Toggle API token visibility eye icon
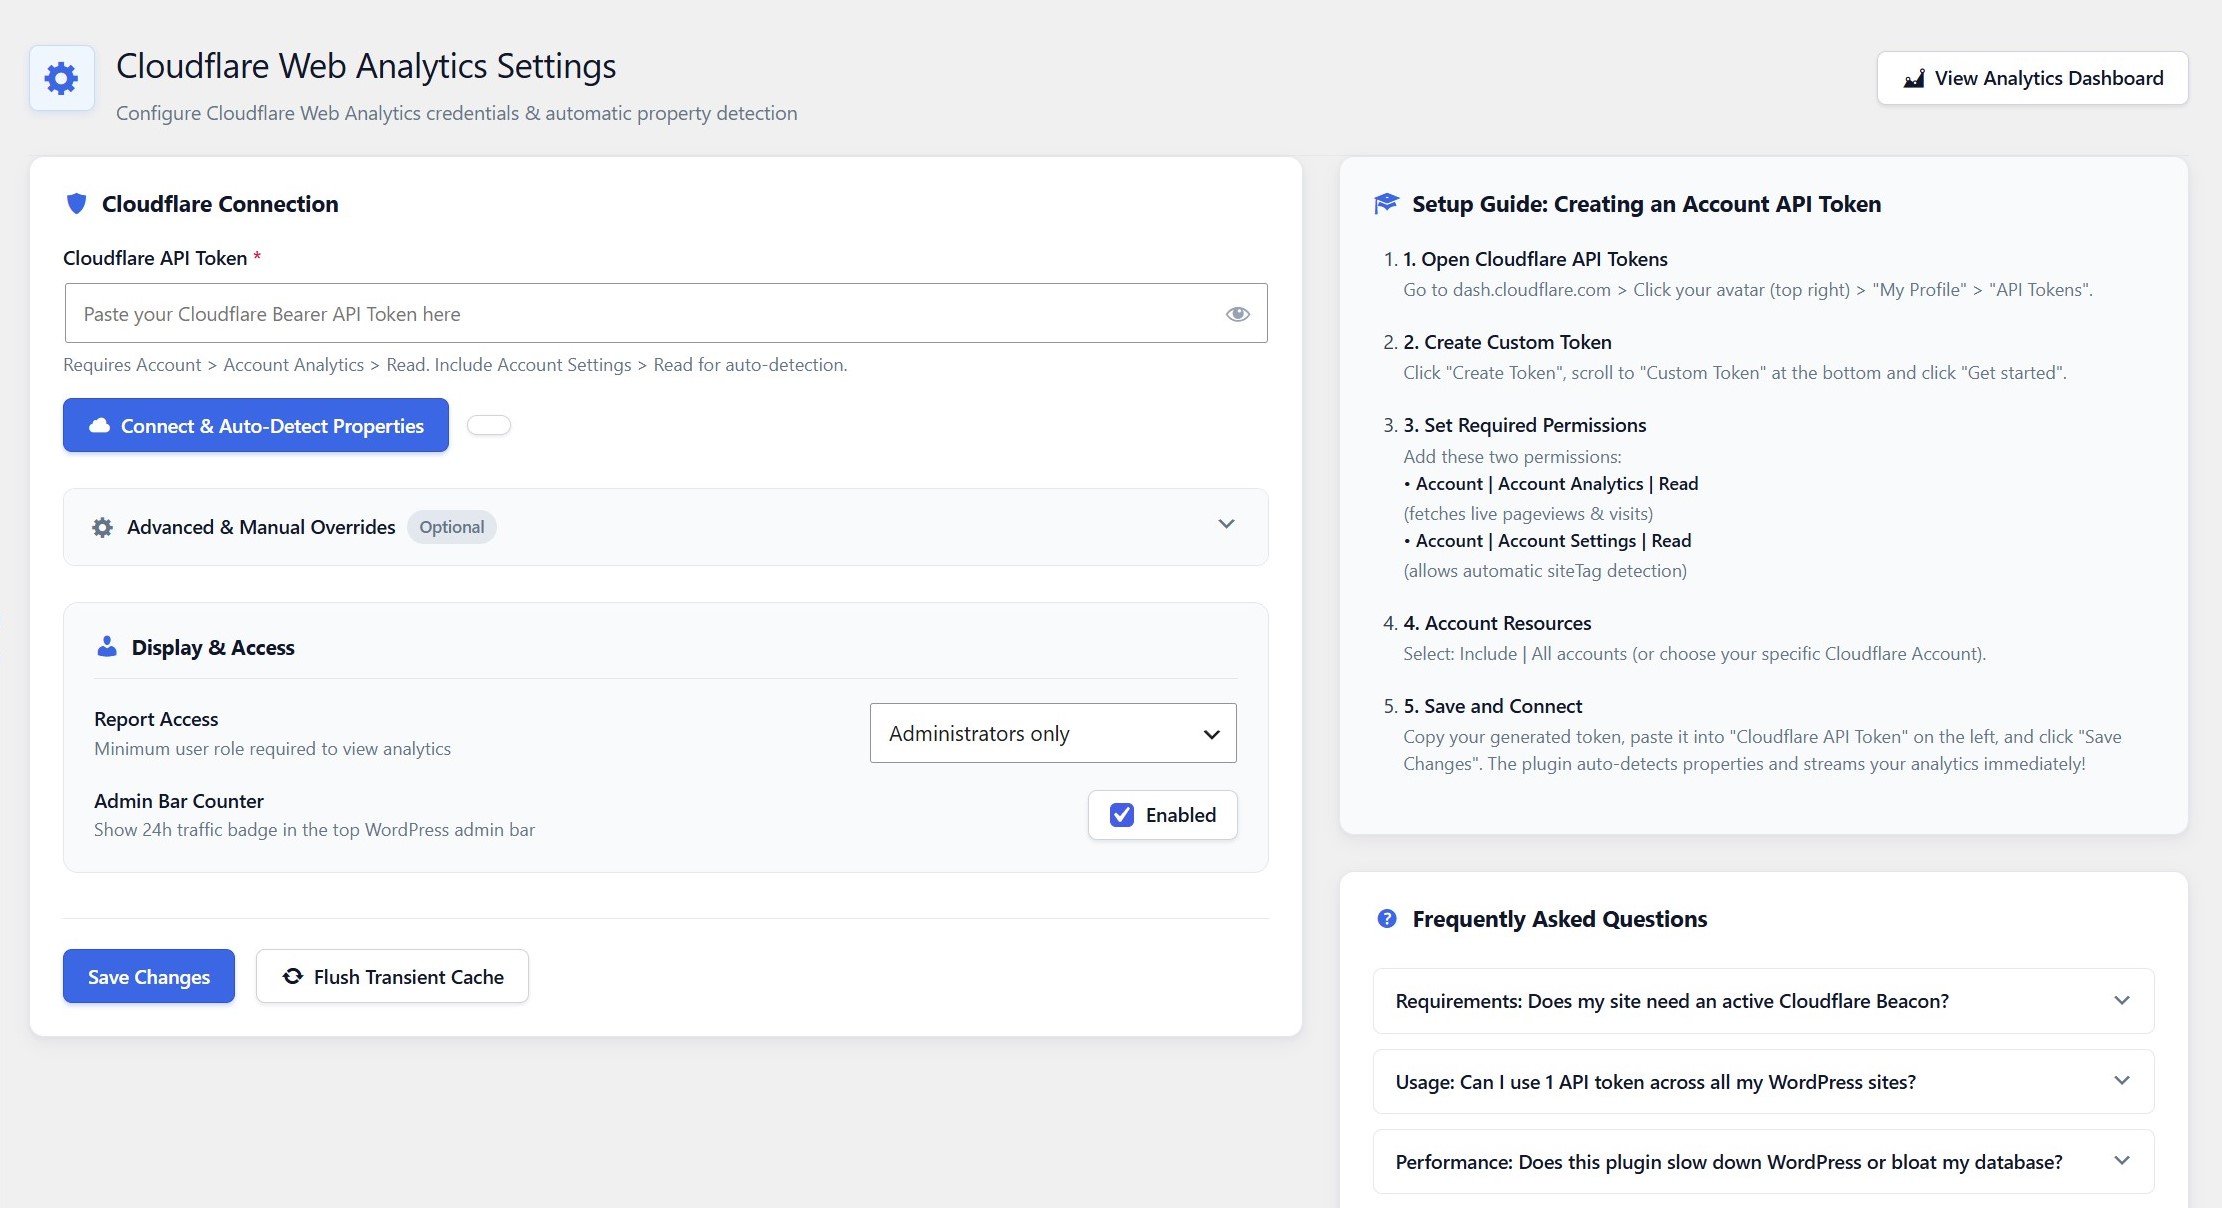 coord(1237,314)
